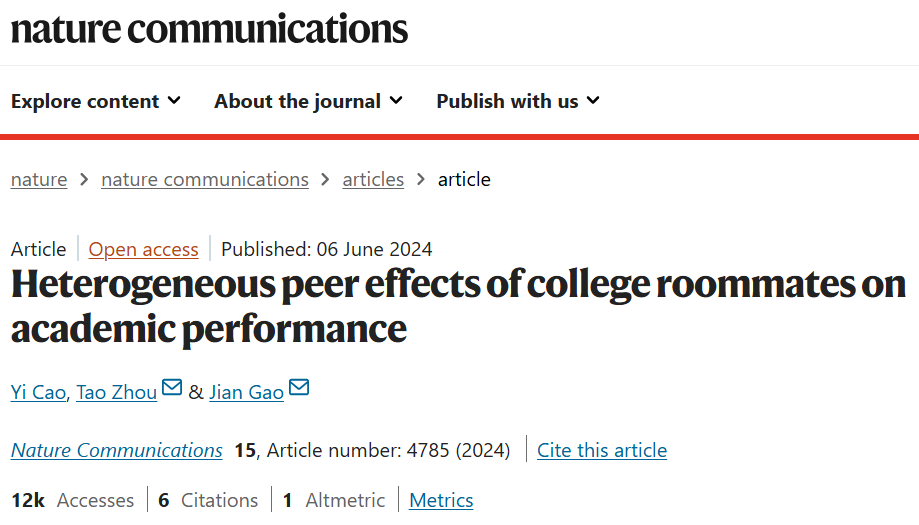Open author Tao Zhou's details
919x525 pixels.
click(x=116, y=392)
